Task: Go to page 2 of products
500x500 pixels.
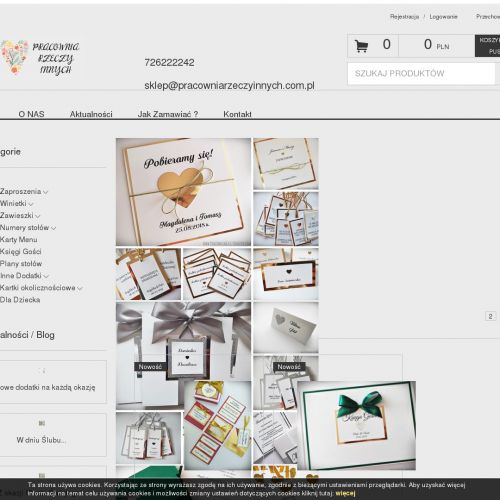Action: coord(490,316)
